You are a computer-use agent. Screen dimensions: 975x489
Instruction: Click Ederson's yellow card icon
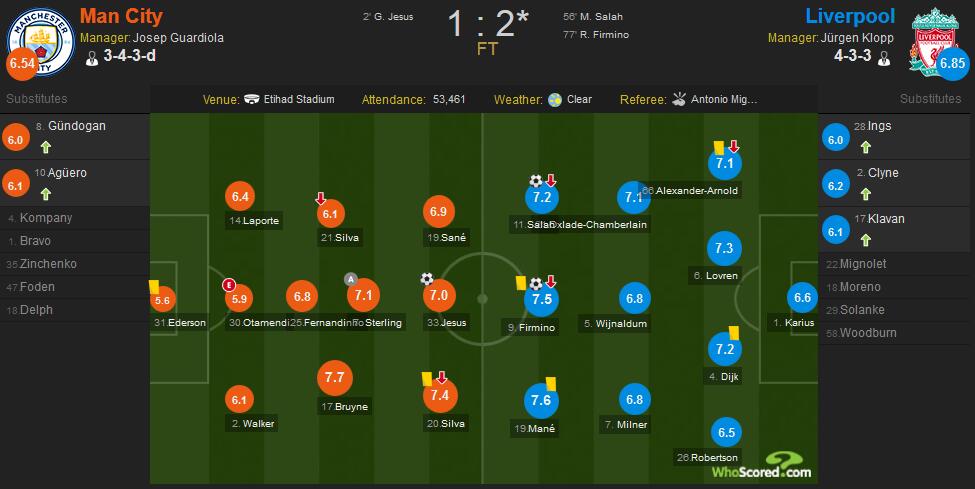[x=155, y=285]
